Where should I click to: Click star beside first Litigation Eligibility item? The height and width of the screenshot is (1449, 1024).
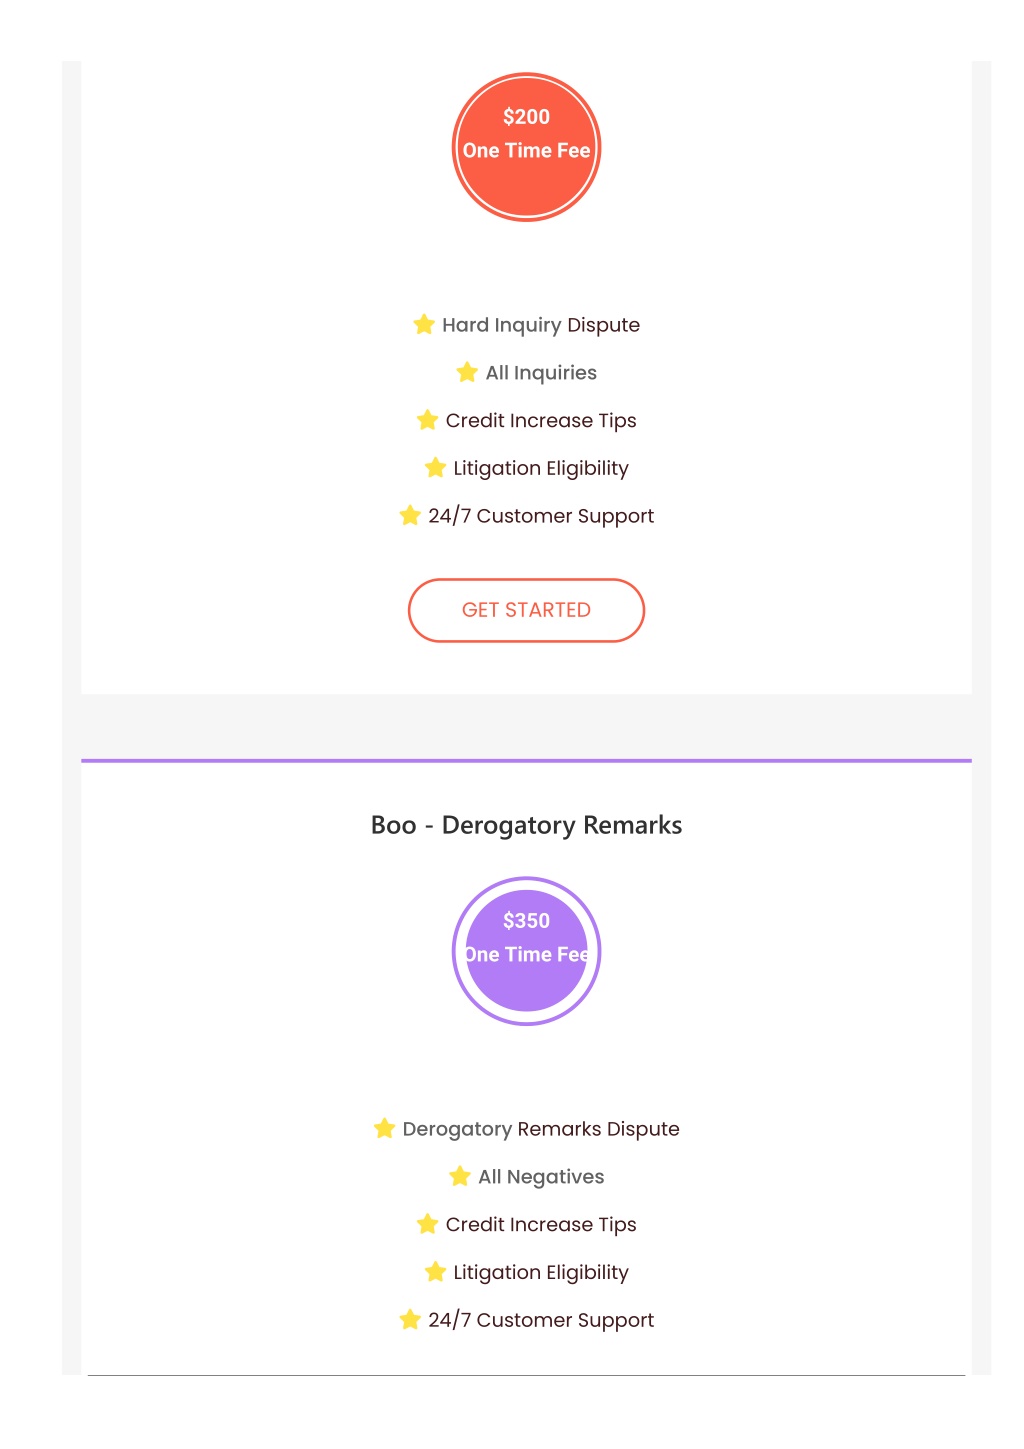[x=435, y=467]
